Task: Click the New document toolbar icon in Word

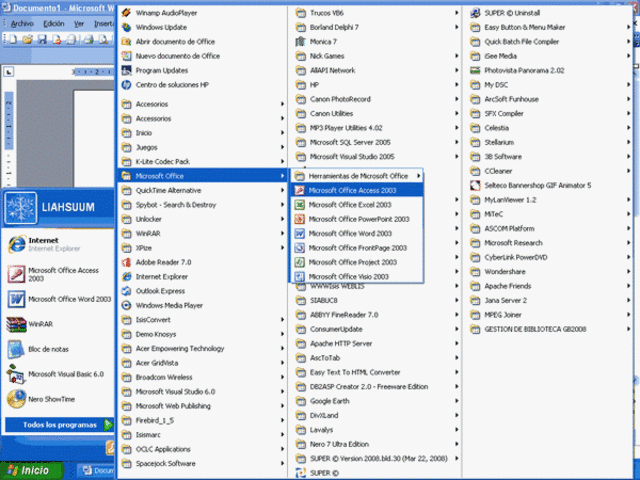Action: (13, 39)
